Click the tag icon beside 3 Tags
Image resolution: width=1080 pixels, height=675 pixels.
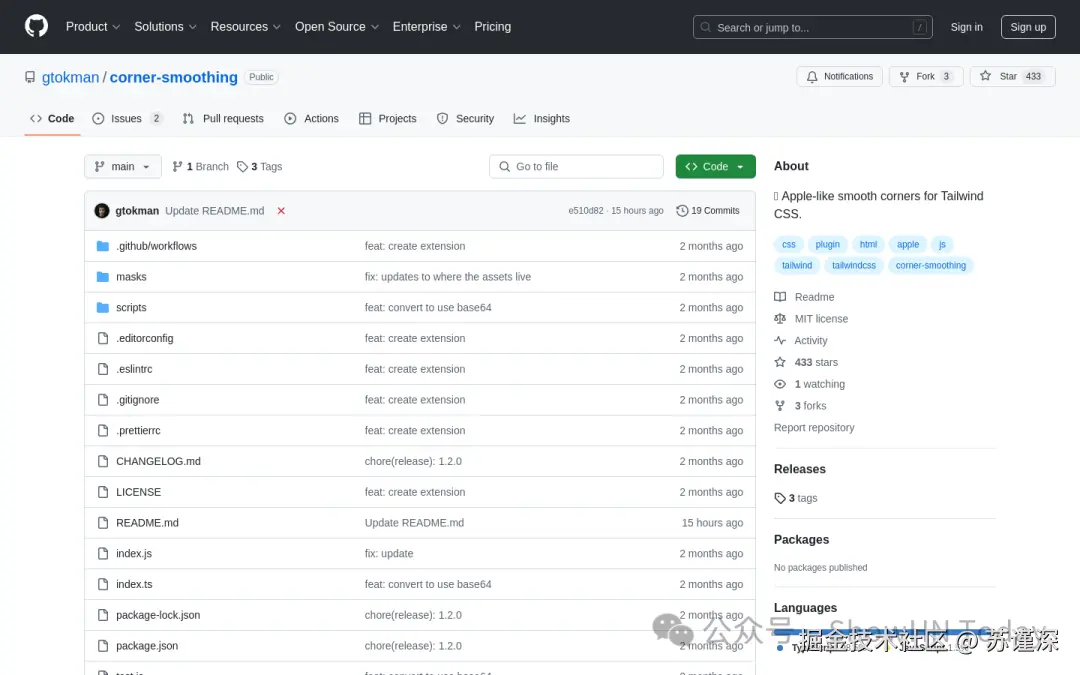click(242, 167)
